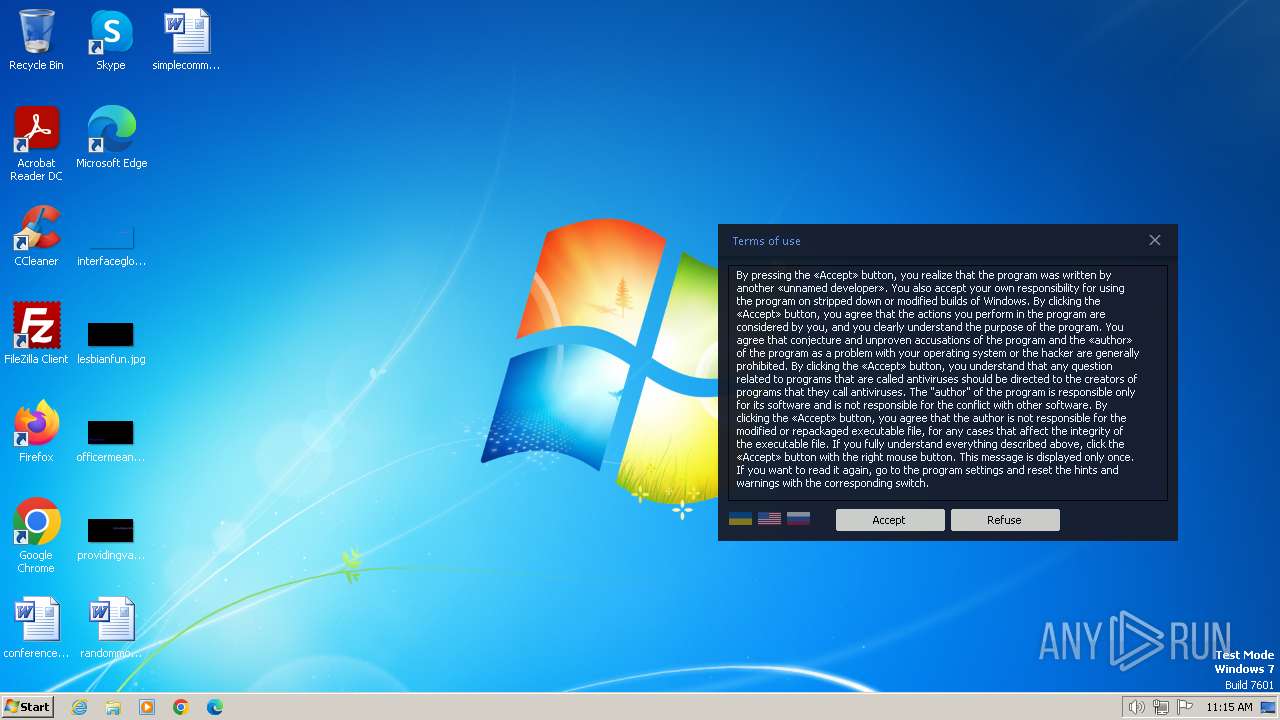Open the Firefox desktop shortcut
Image resolution: width=1280 pixels, height=720 pixels.
click(36, 432)
